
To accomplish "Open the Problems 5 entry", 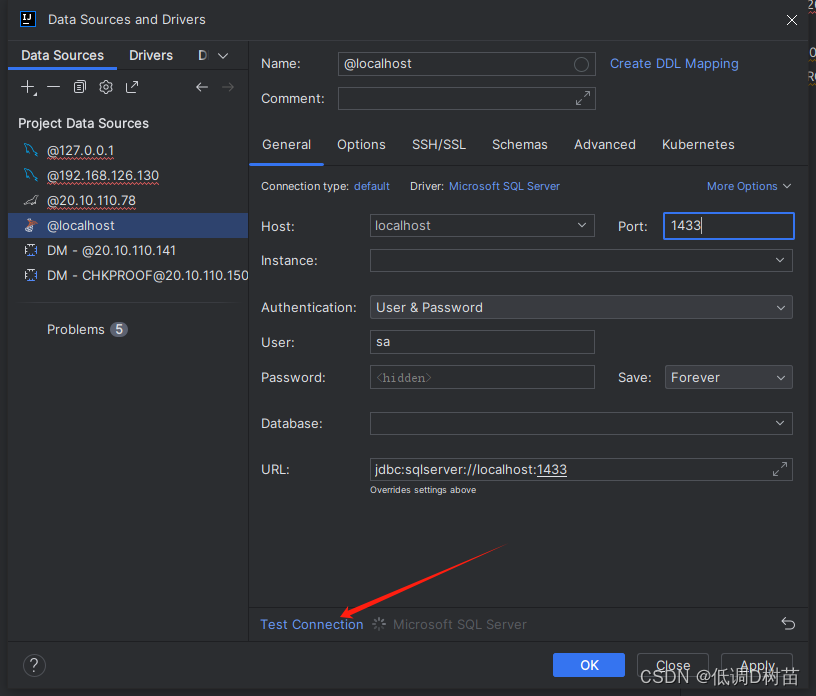I will pos(87,330).
